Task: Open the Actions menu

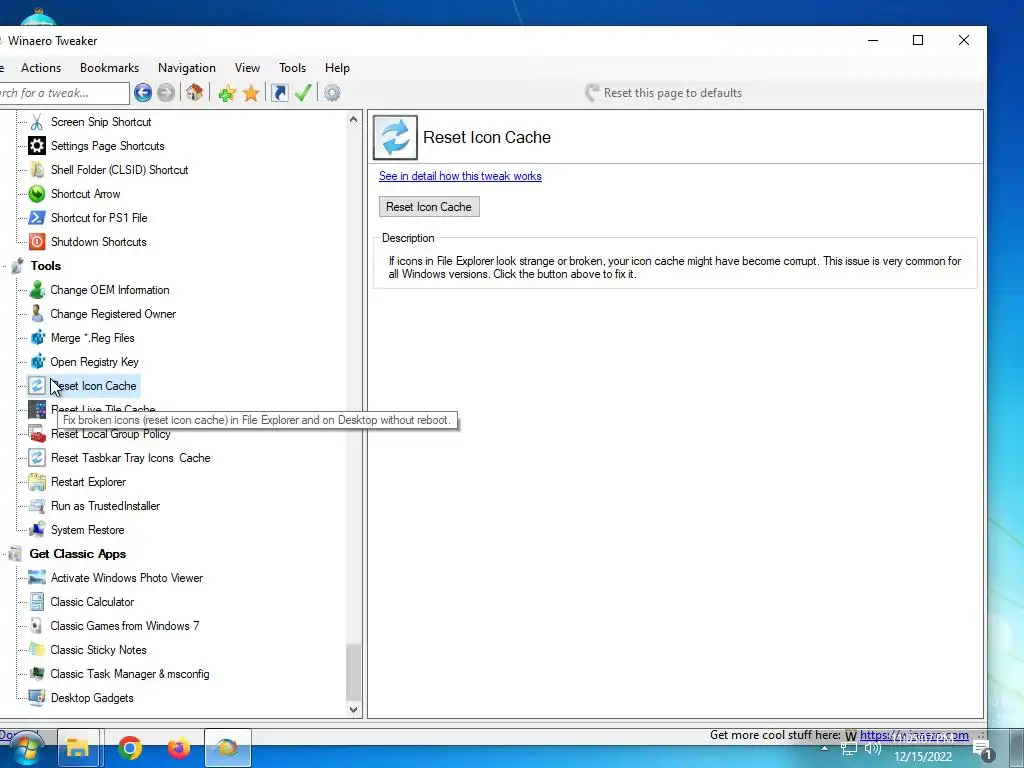Action: point(40,68)
